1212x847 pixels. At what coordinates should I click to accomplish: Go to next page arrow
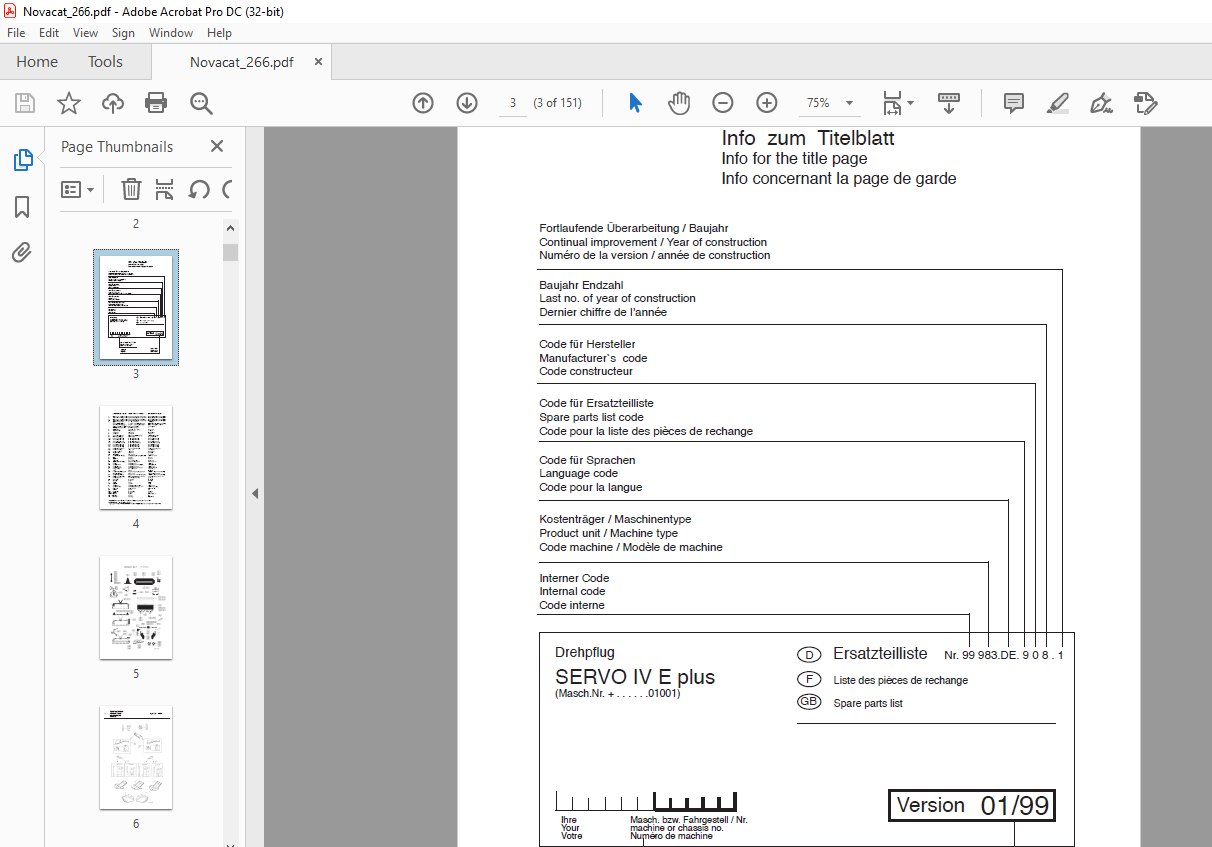click(x=467, y=103)
